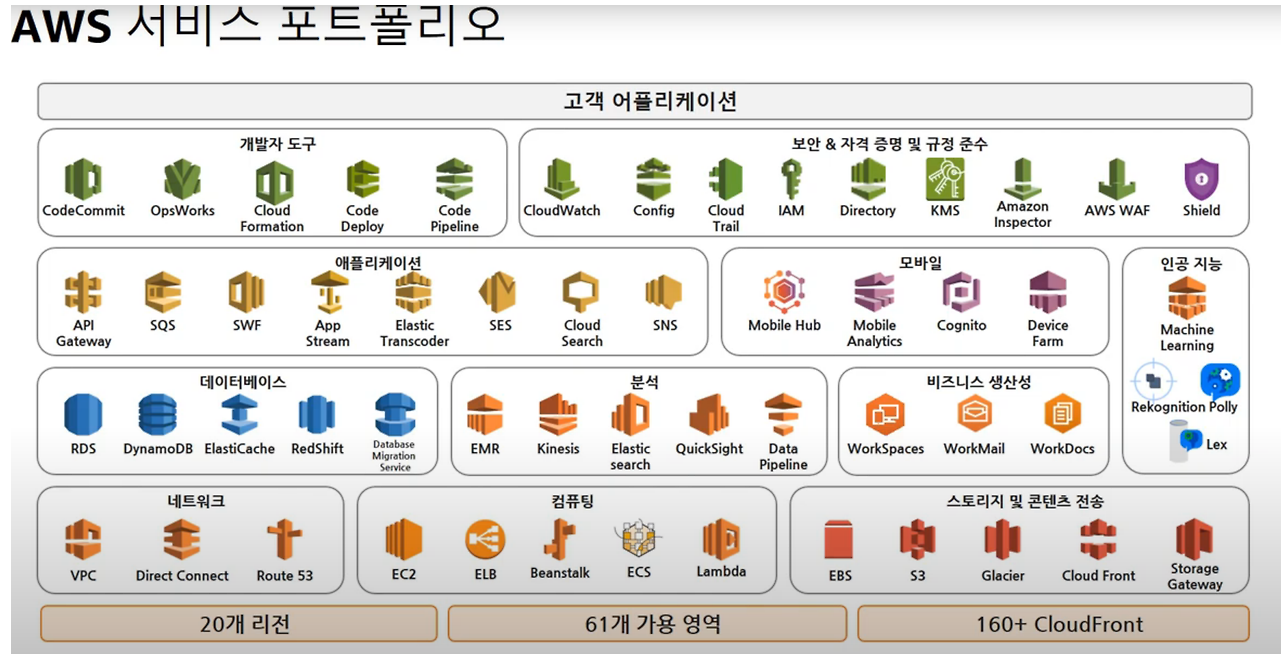The height and width of the screenshot is (666, 1281).
Task: Click the RDS database icon
Action: [83, 415]
